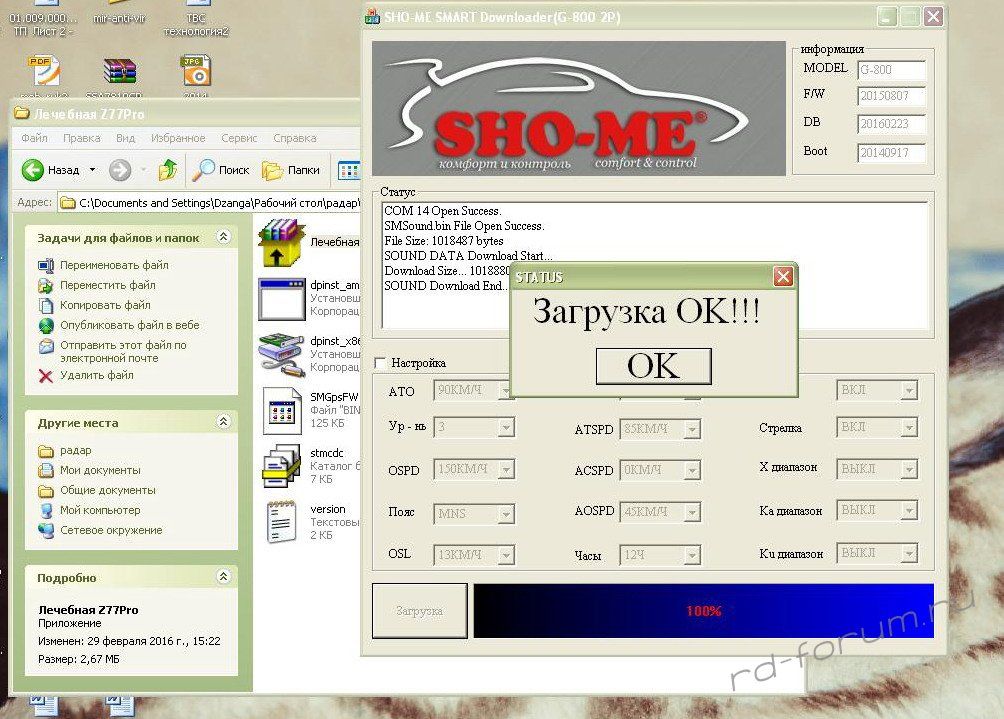The height and width of the screenshot is (719, 1004).
Task: Go up one folder level in Explorer
Action: tap(168, 170)
